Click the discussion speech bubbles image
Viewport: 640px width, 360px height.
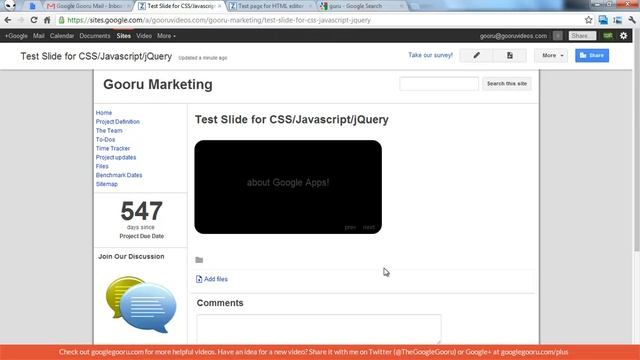click(141, 304)
